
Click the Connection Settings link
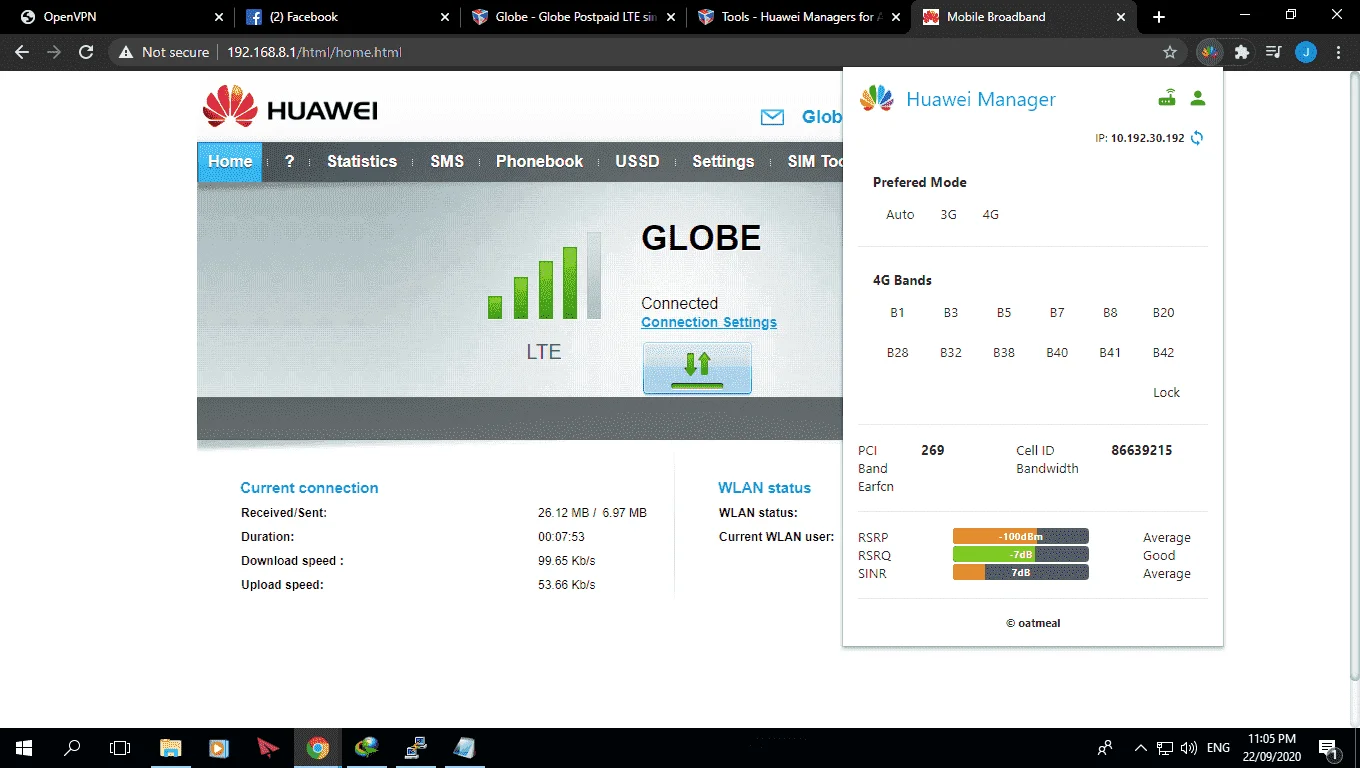pyautogui.click(x=709, y=322)
